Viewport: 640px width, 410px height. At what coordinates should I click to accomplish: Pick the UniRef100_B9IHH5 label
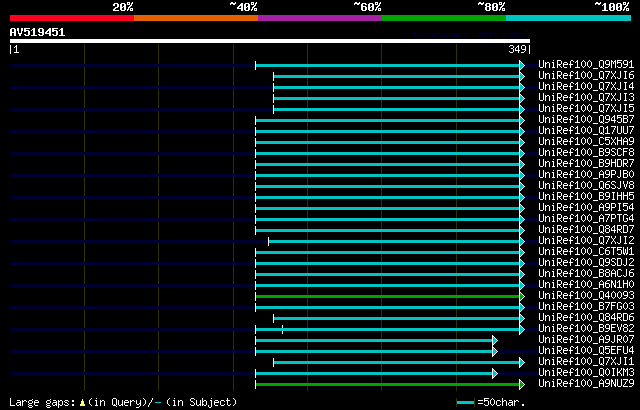586,197
